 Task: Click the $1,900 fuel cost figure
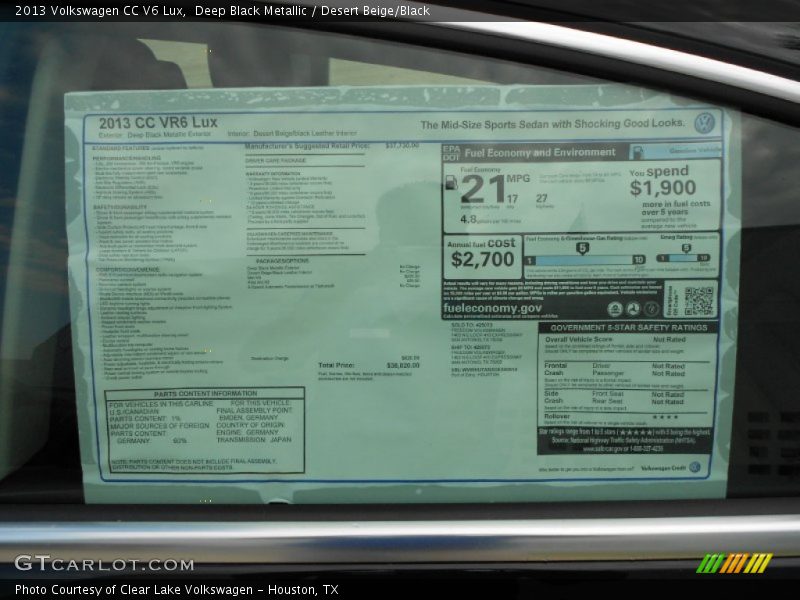pyautogui.click(x=662, y=188)
